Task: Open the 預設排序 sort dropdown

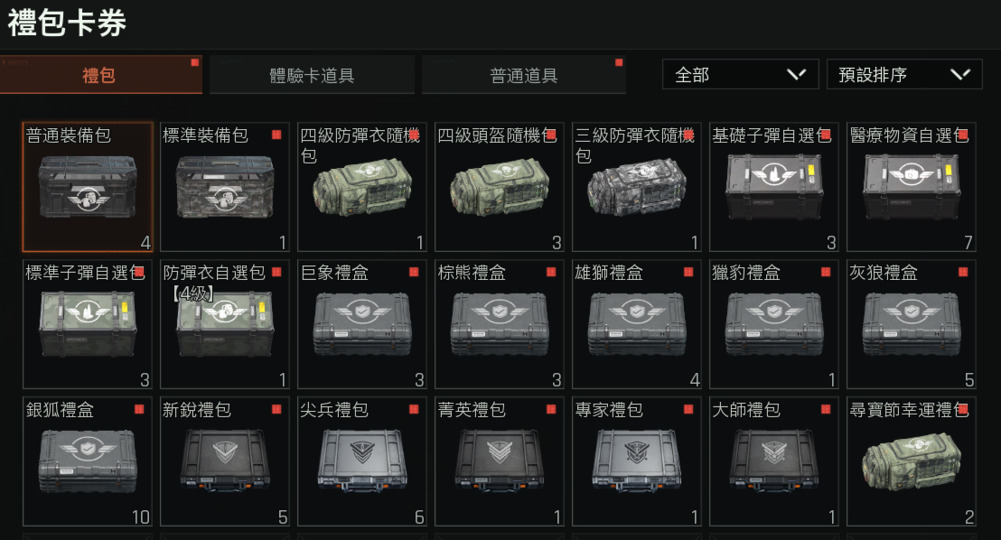Action: 904,75
